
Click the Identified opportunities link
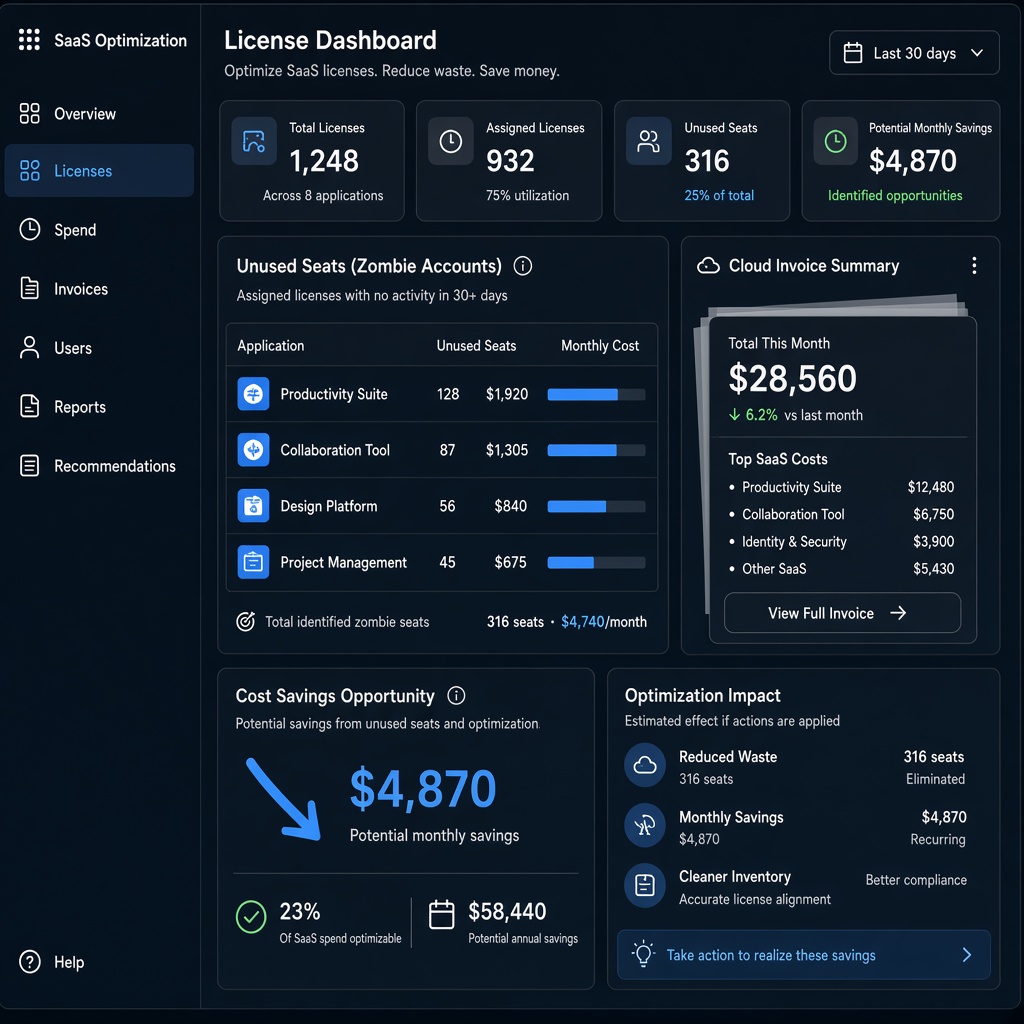tap(895, 195)
